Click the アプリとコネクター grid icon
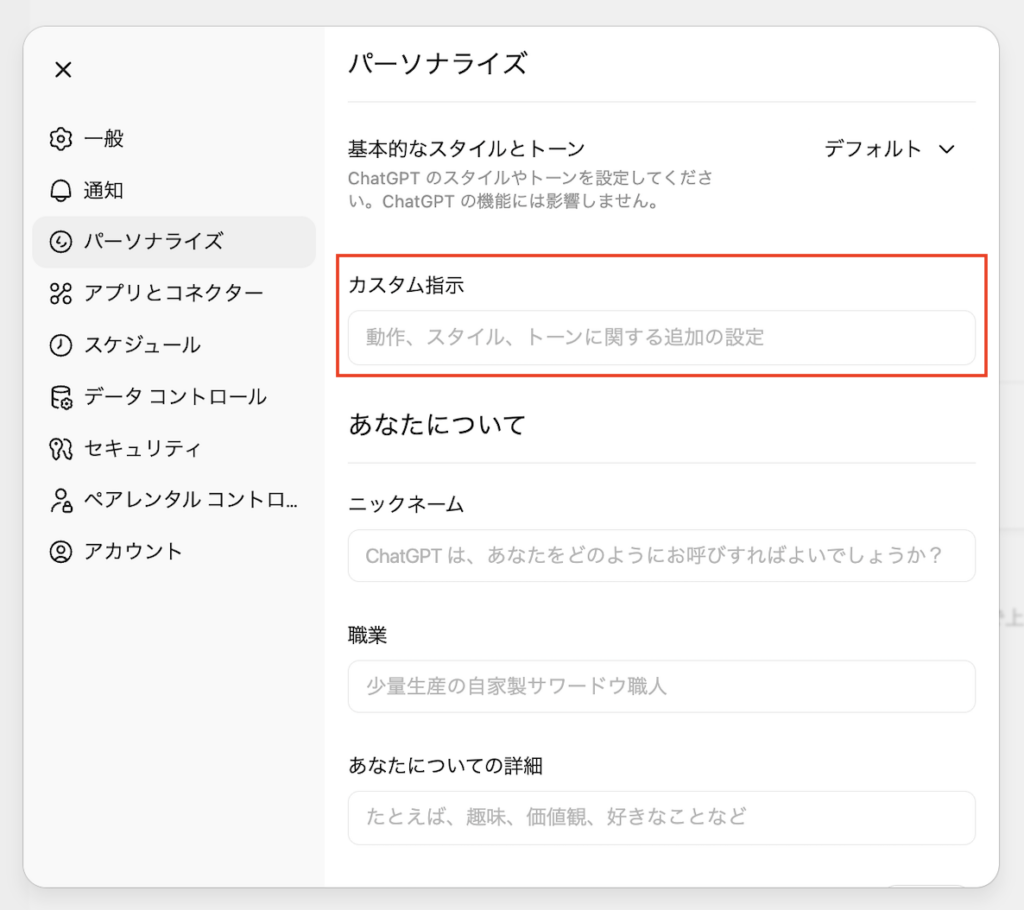The width and height of the screenshot is (1024, 910). (61, 294)
